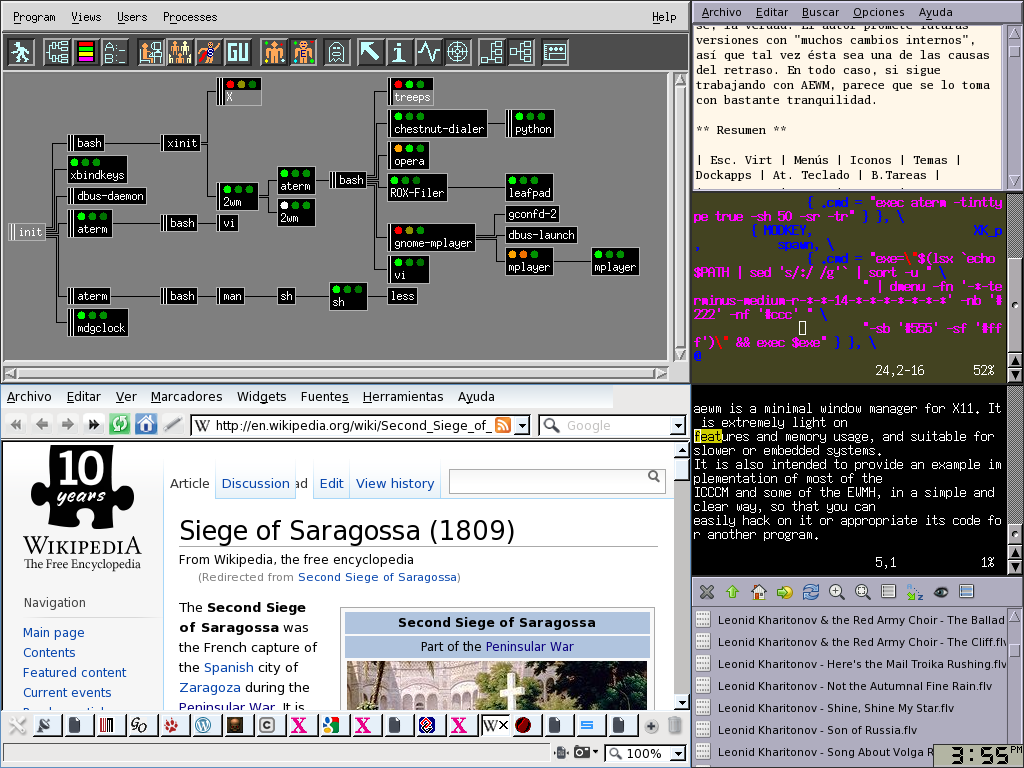Click the Wikipedia search magnifier button

pyautogui.click(x=654, y=476)
